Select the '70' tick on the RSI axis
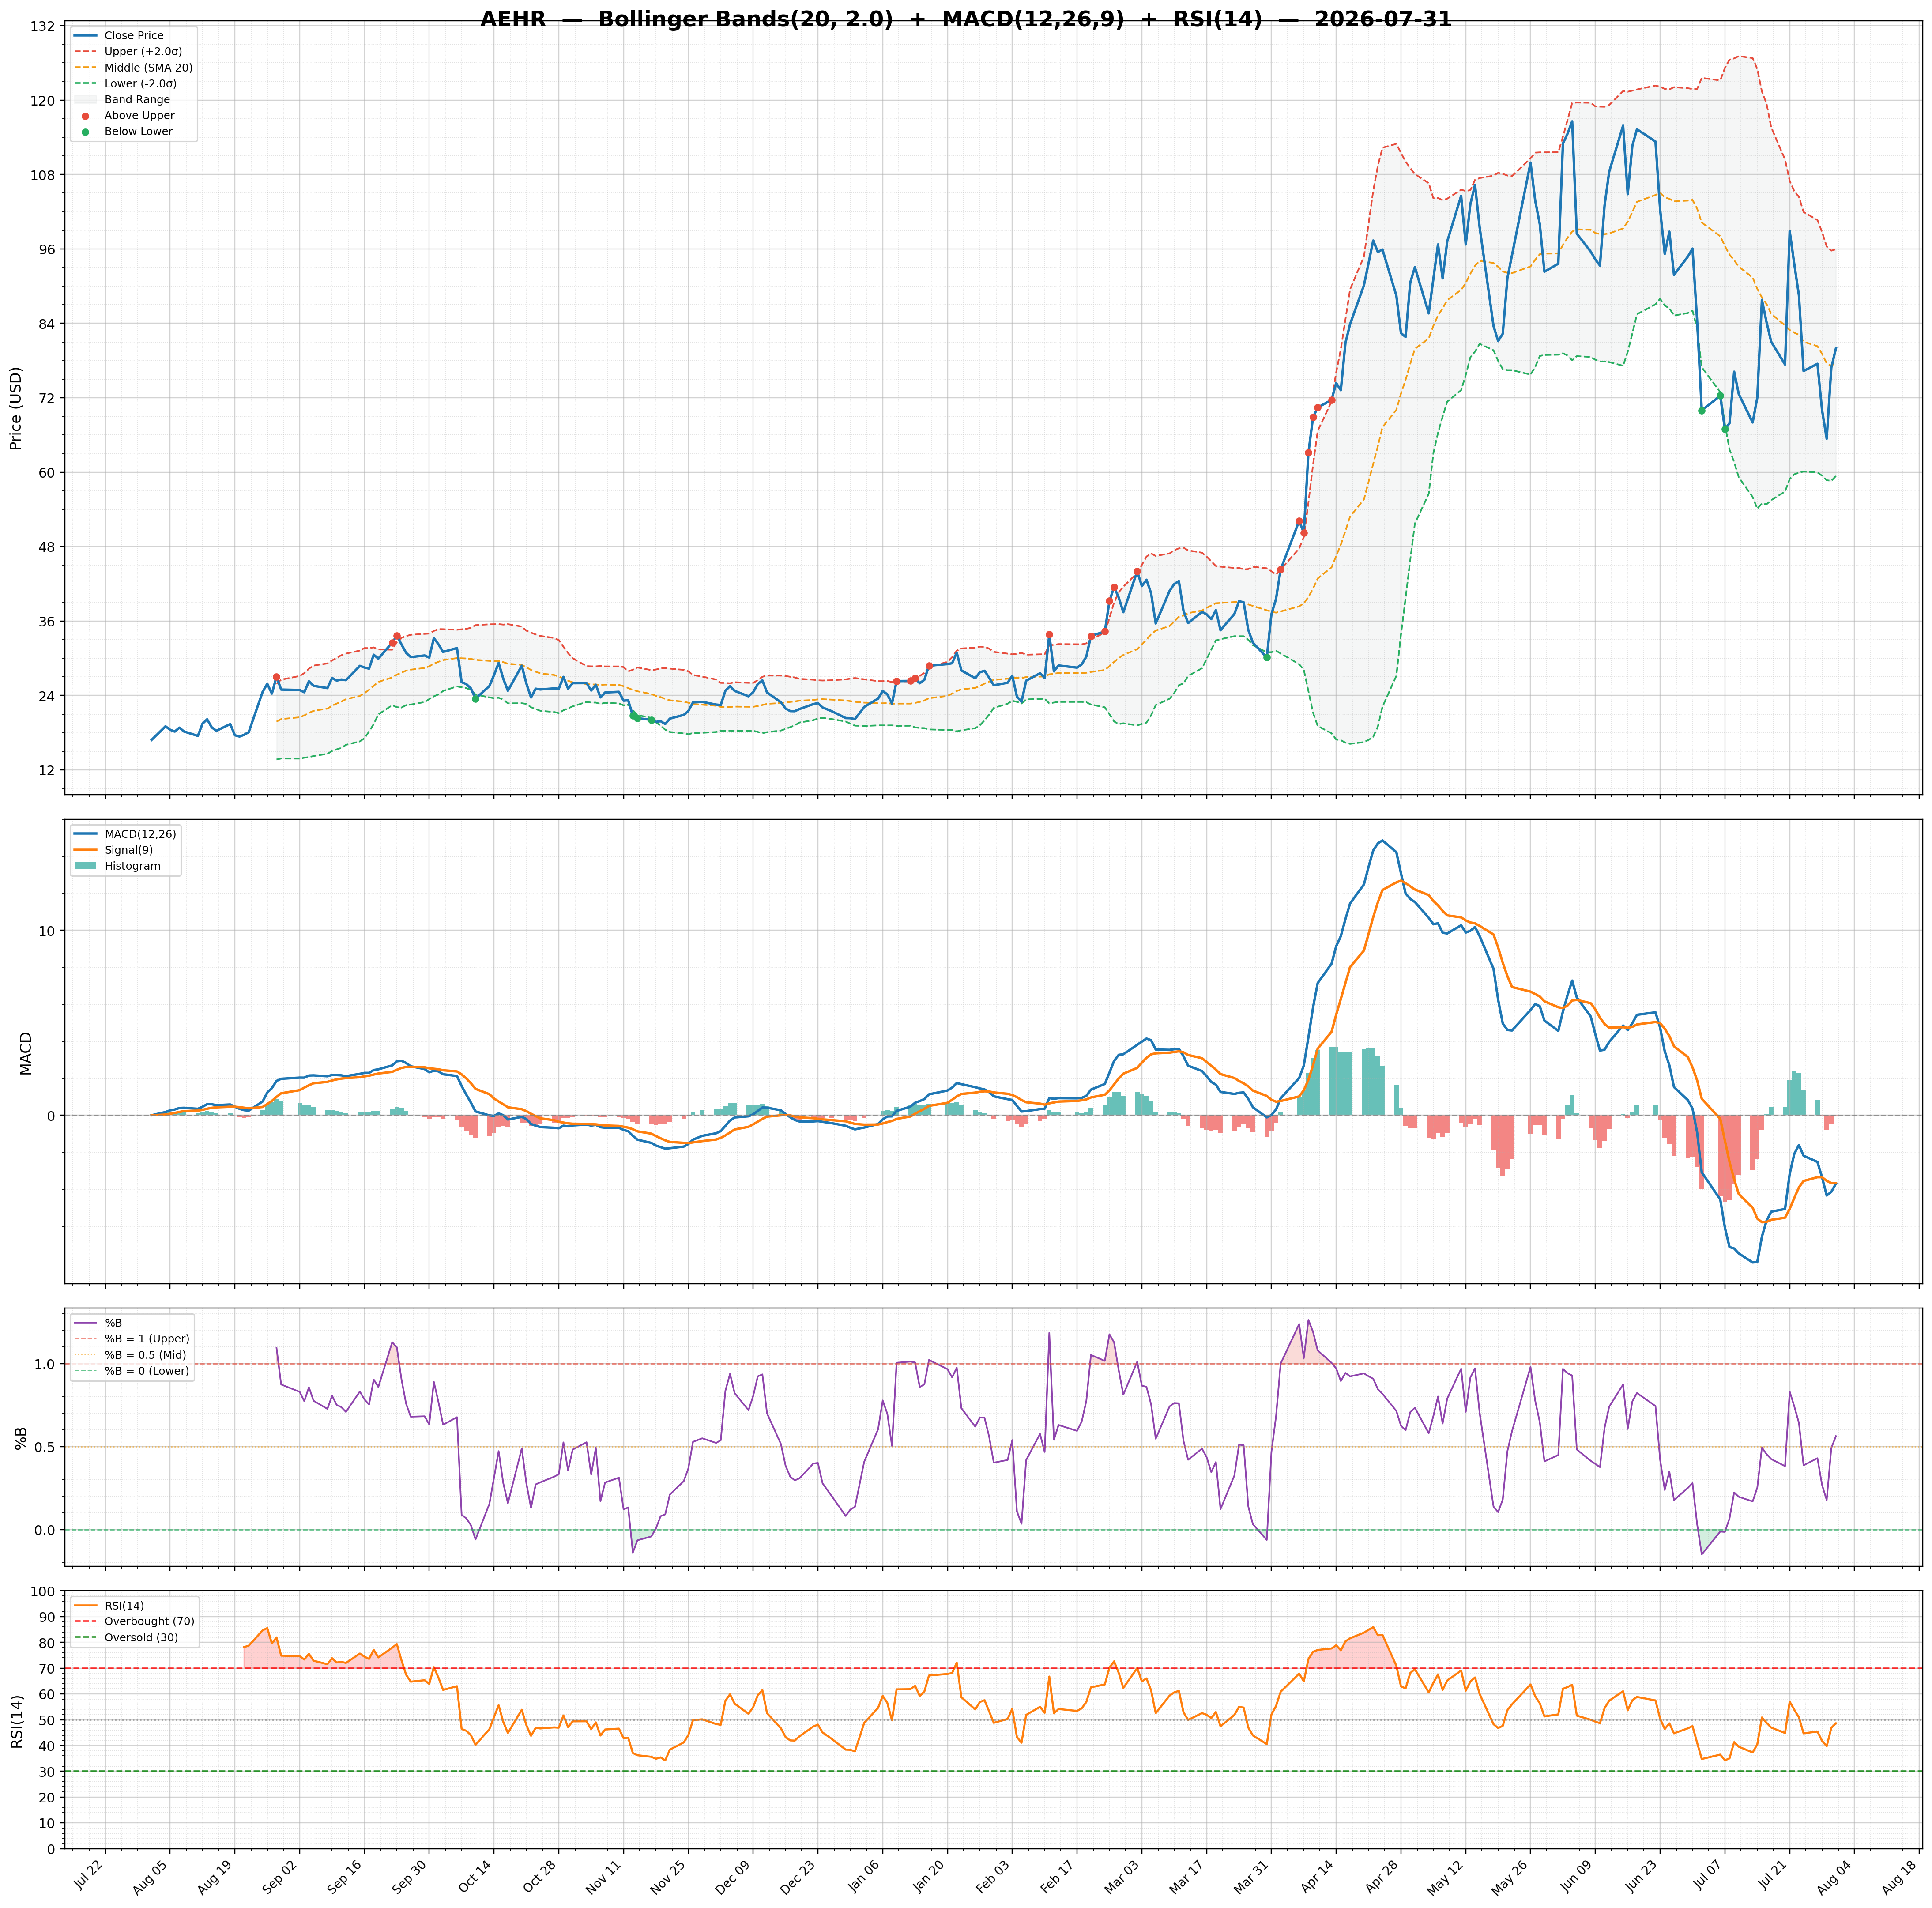1932x1908 pixels. tap(46, 1669)
